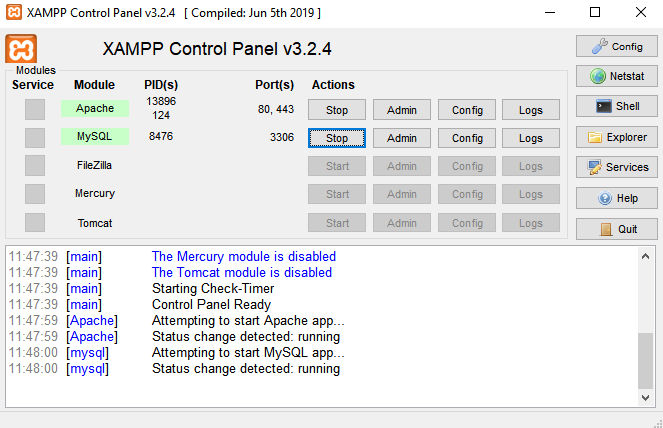This screenshot has width=663, height=428.
Task: Open Services via the services icon
Action: (x=616, y=167)
